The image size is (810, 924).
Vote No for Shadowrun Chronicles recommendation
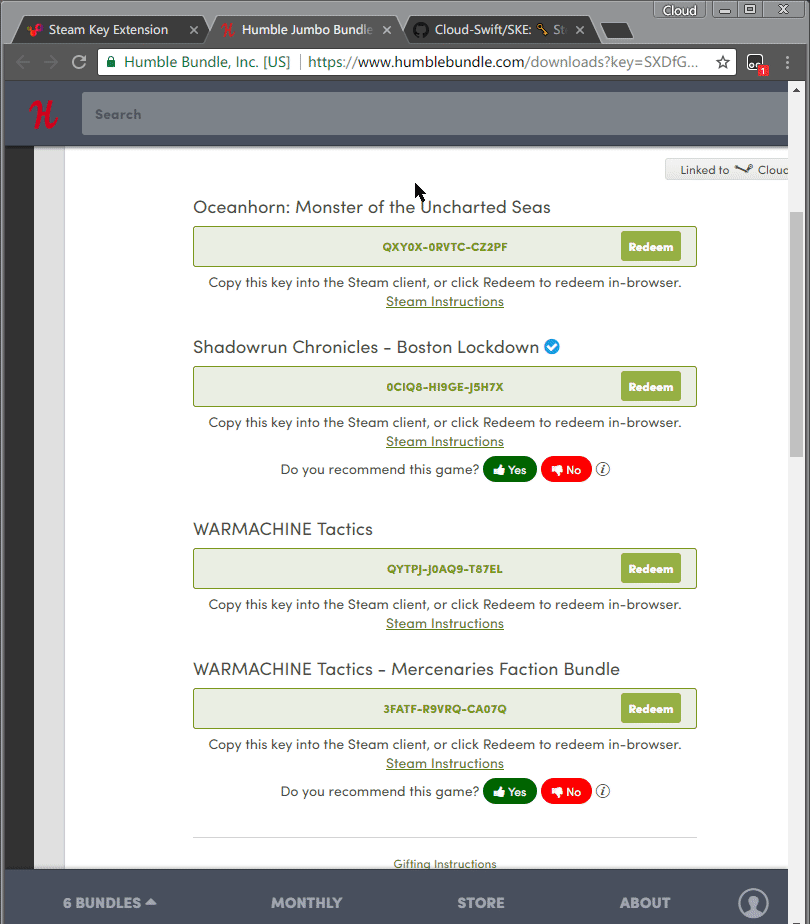(x=566, y=470)
